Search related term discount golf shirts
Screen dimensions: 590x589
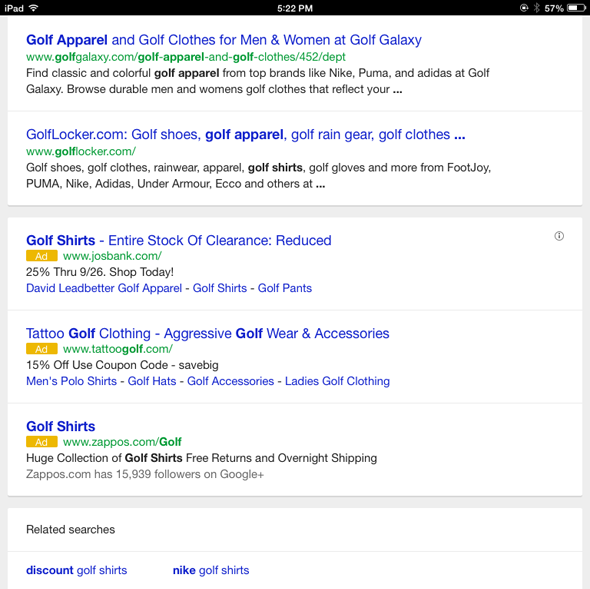coord(77,570)
